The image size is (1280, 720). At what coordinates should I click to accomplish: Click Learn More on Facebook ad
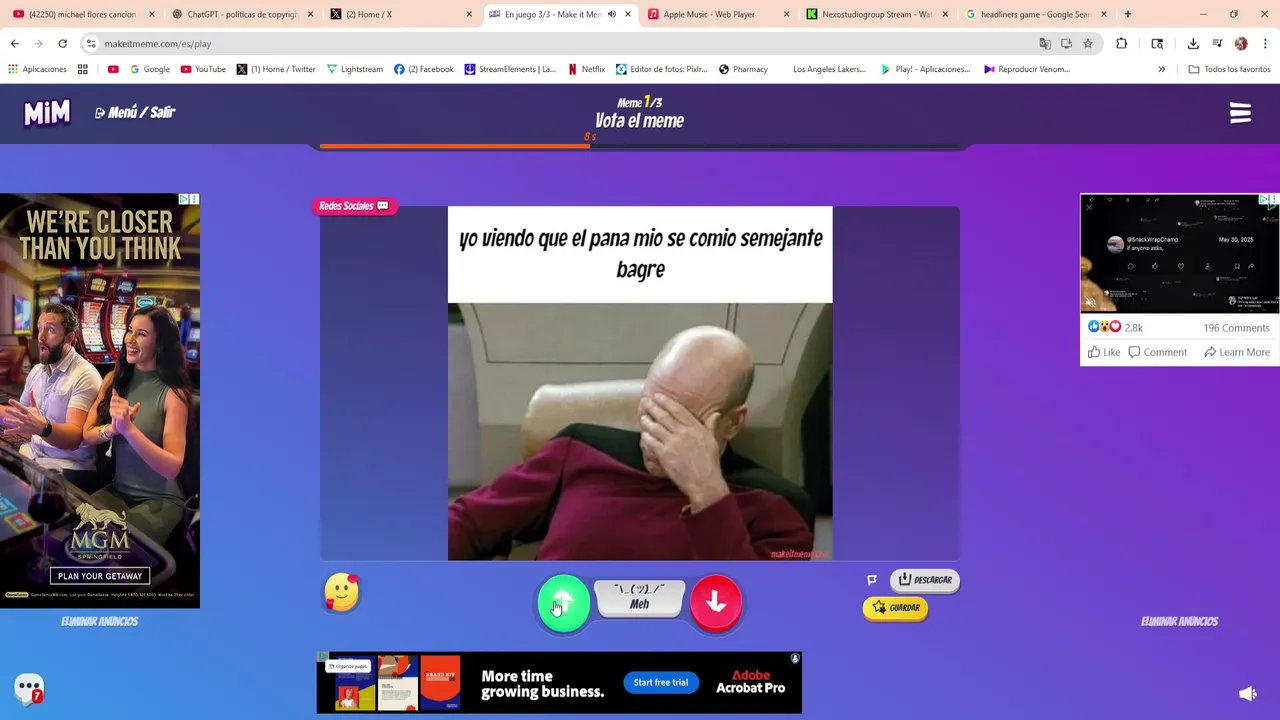[1237, 352]
